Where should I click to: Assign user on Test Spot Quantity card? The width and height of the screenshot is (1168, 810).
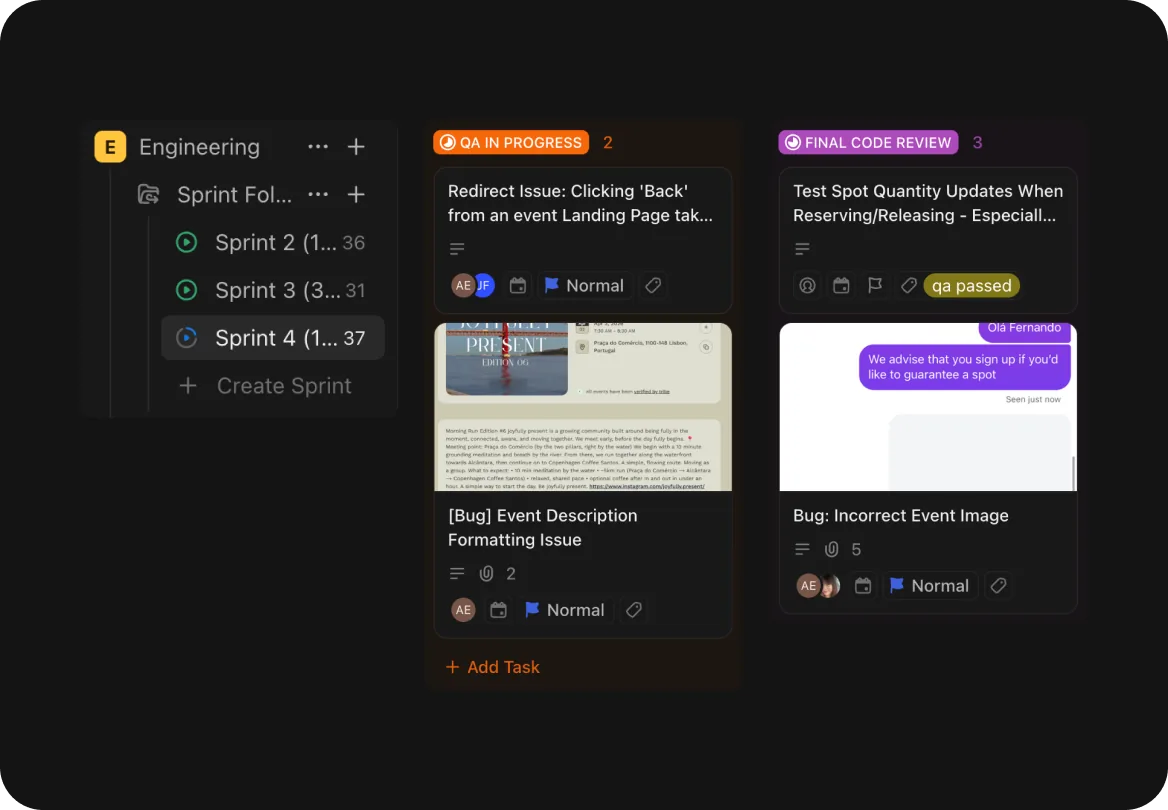[x=807, y=285]
